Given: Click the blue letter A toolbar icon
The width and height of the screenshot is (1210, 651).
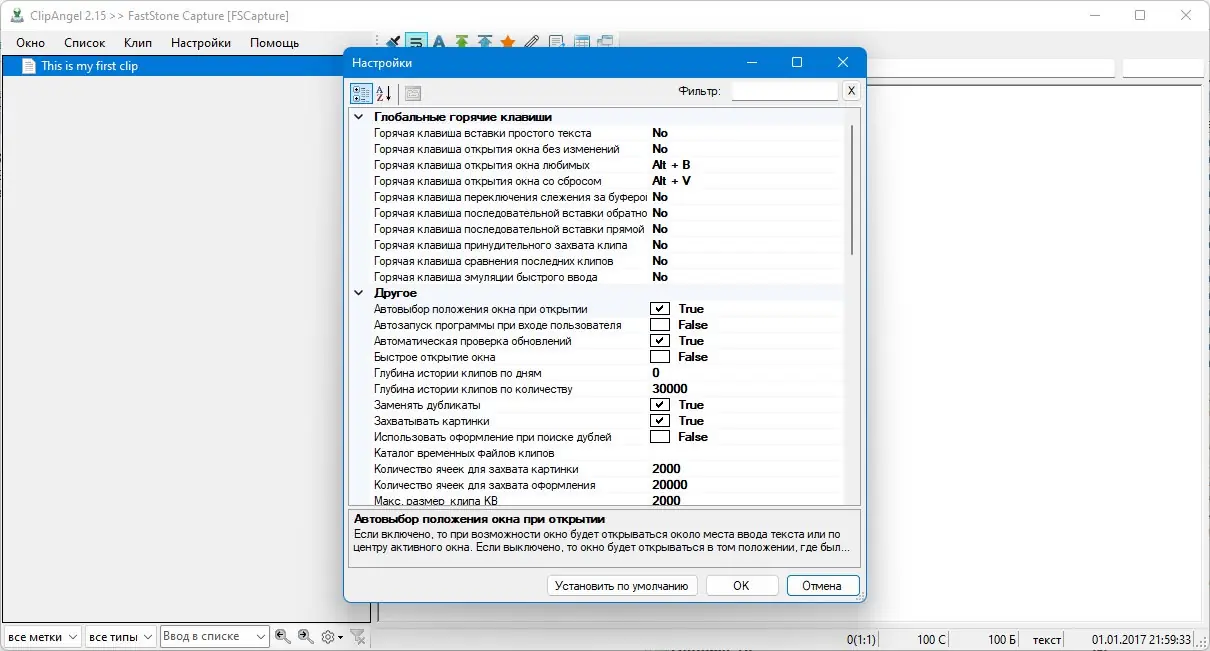Looking at the screenshot, I should pyautogui.click(x=438, y=43).
